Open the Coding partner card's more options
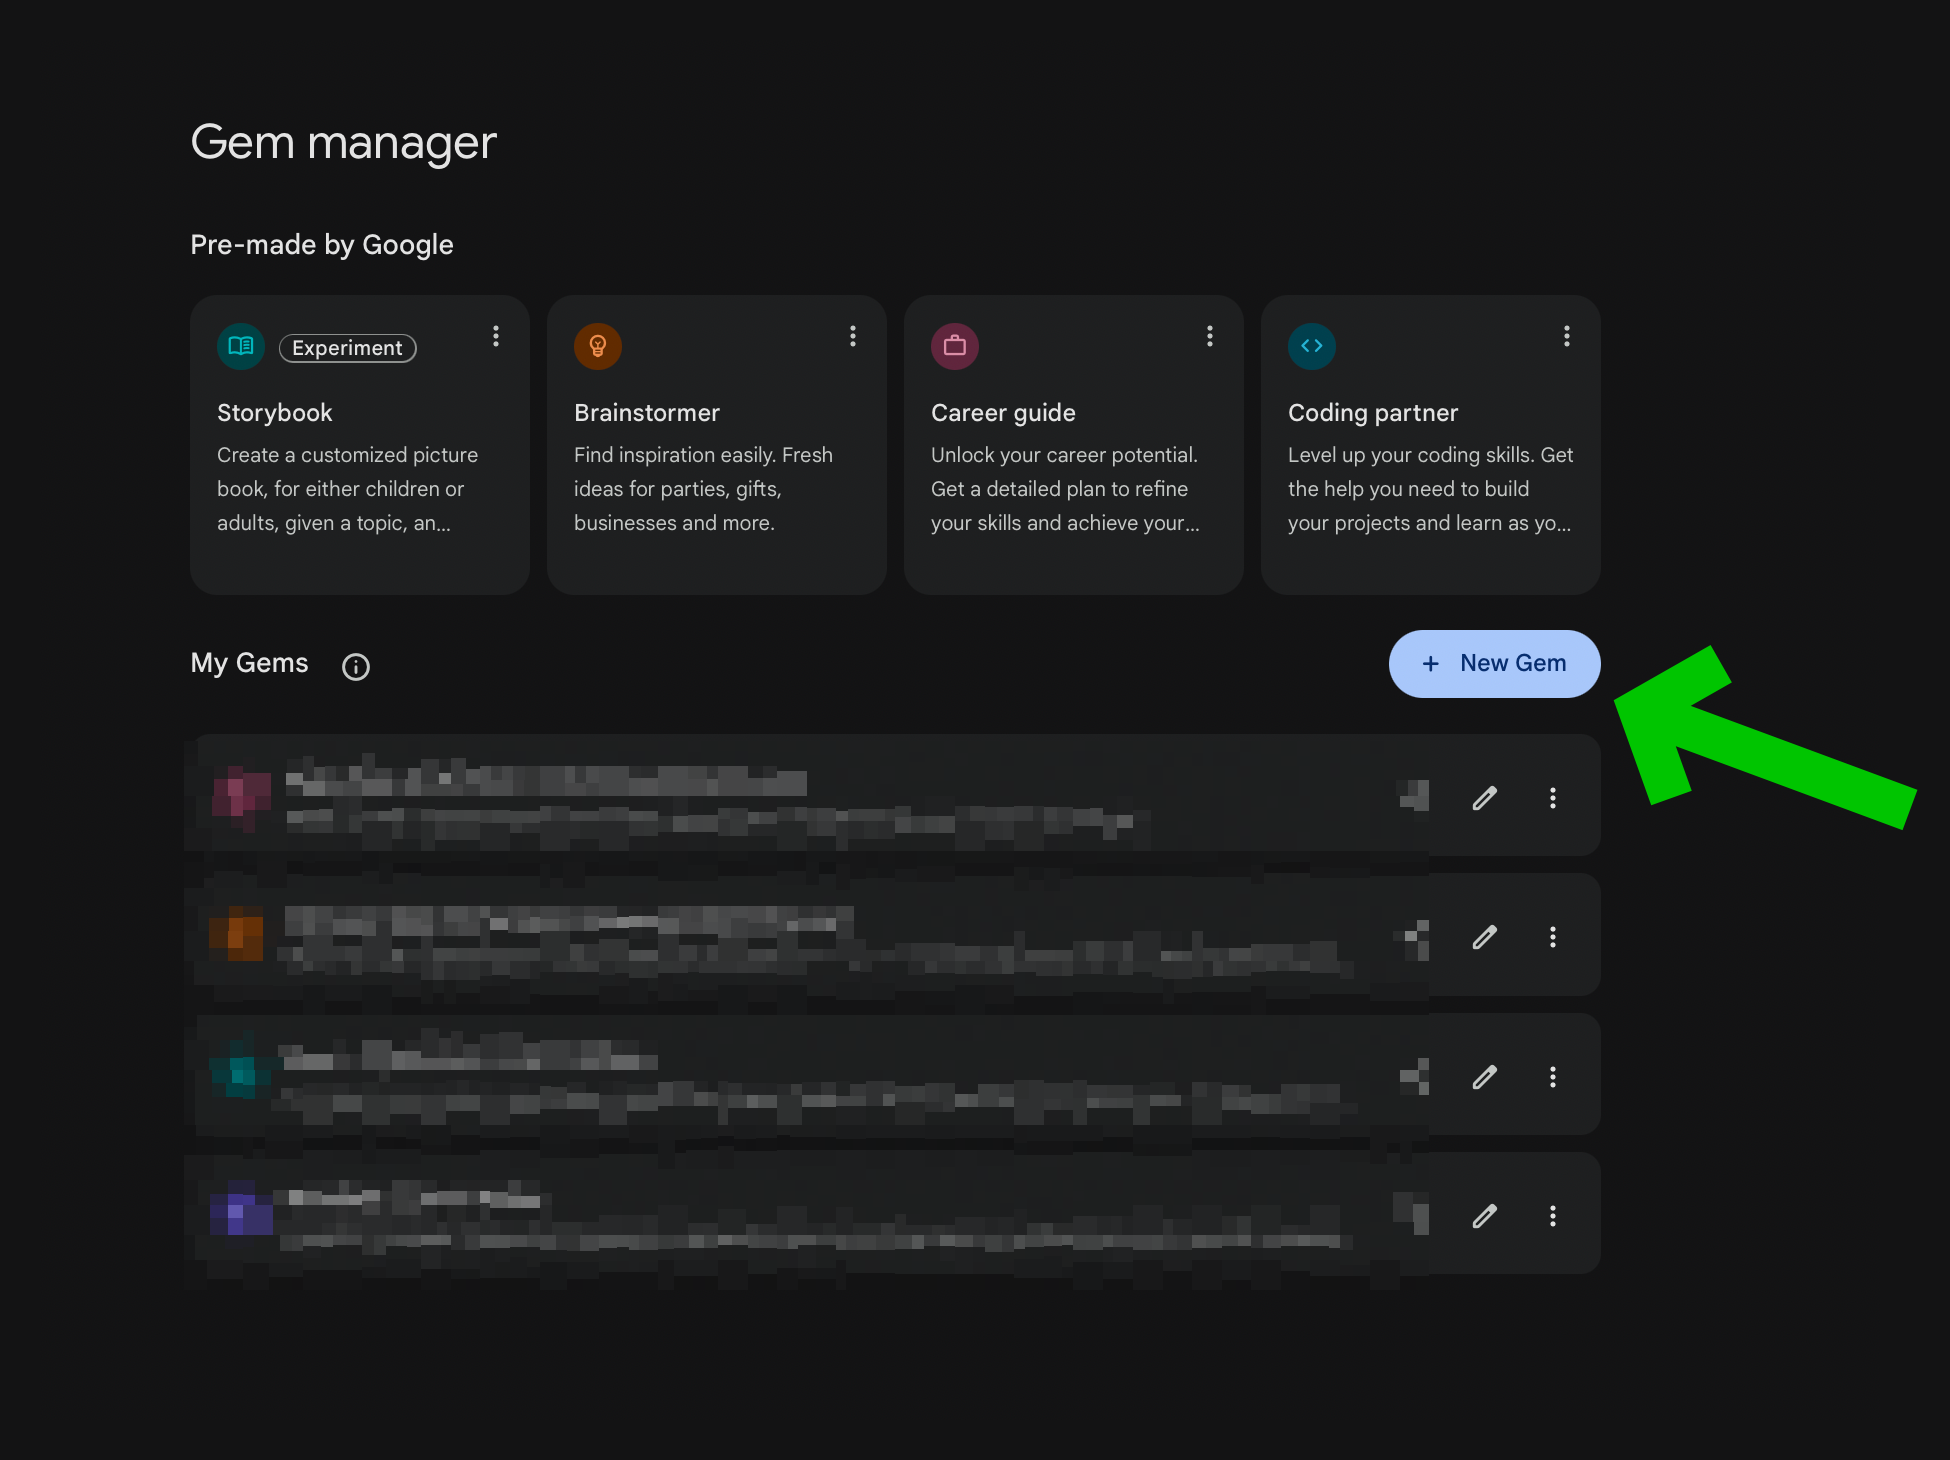The height and width of the screenshot is (1460, 1950). coord(1567,336)
